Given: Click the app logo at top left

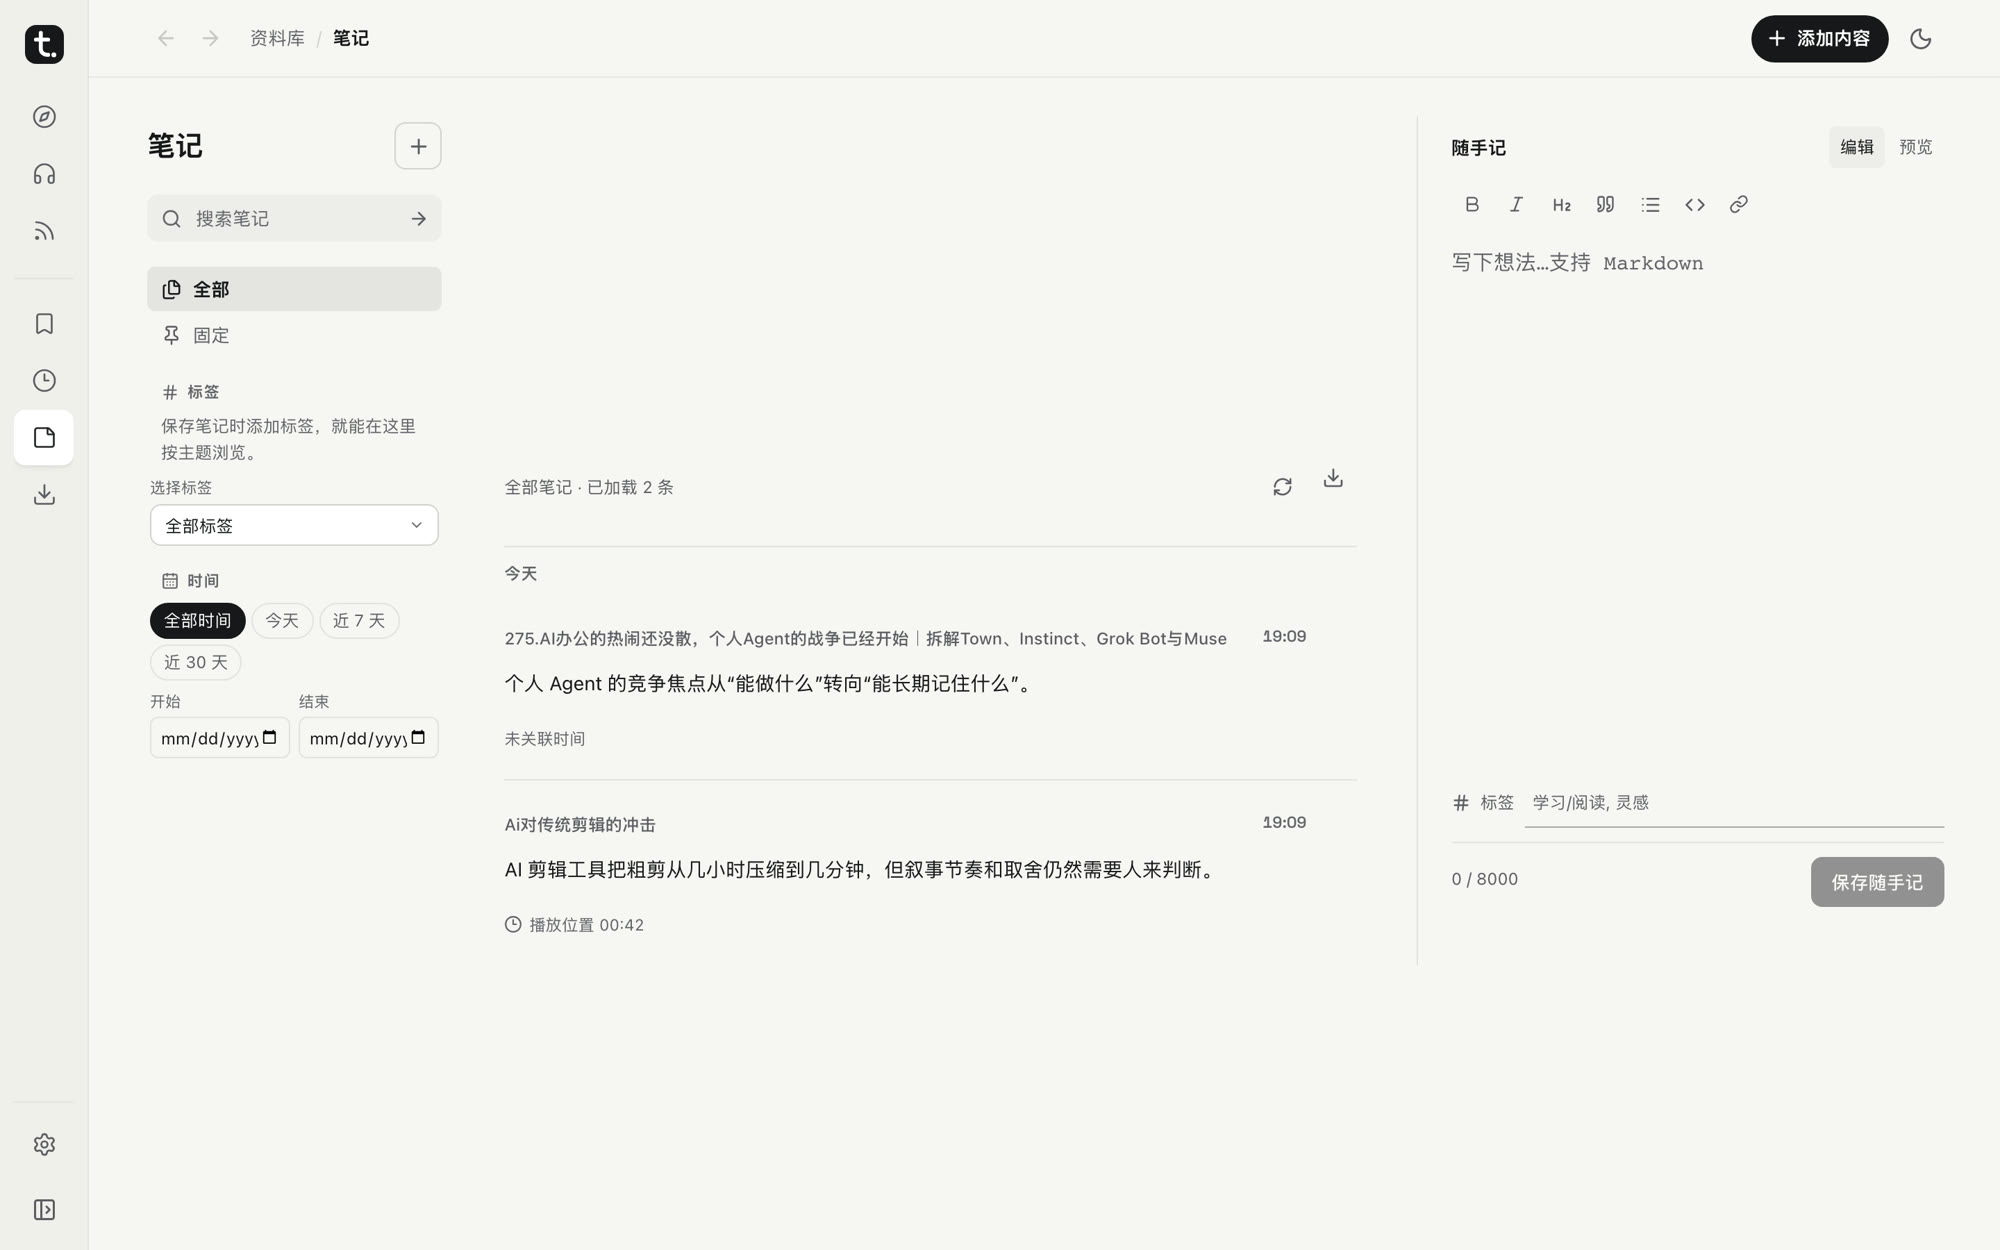Looking at the screenshot, I should [x=44, y=44].
